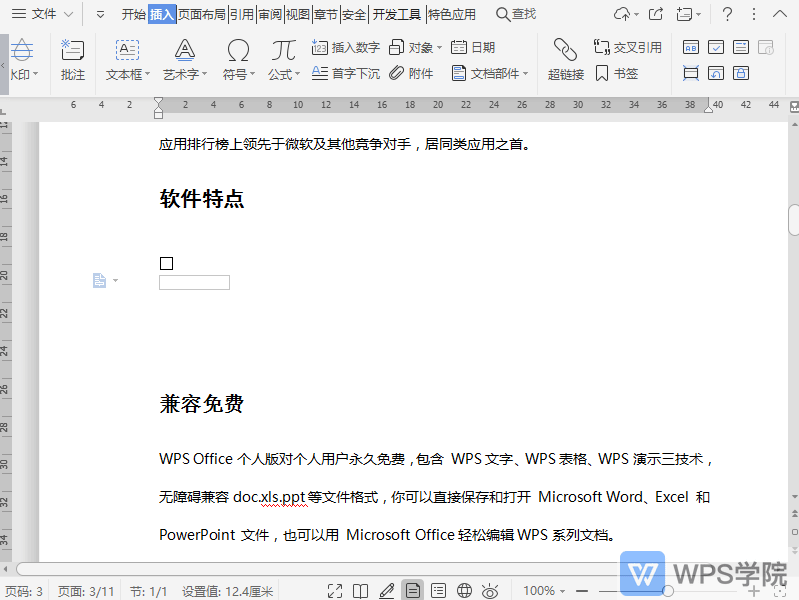Switch to web layout globe icon

click(464, 591)
